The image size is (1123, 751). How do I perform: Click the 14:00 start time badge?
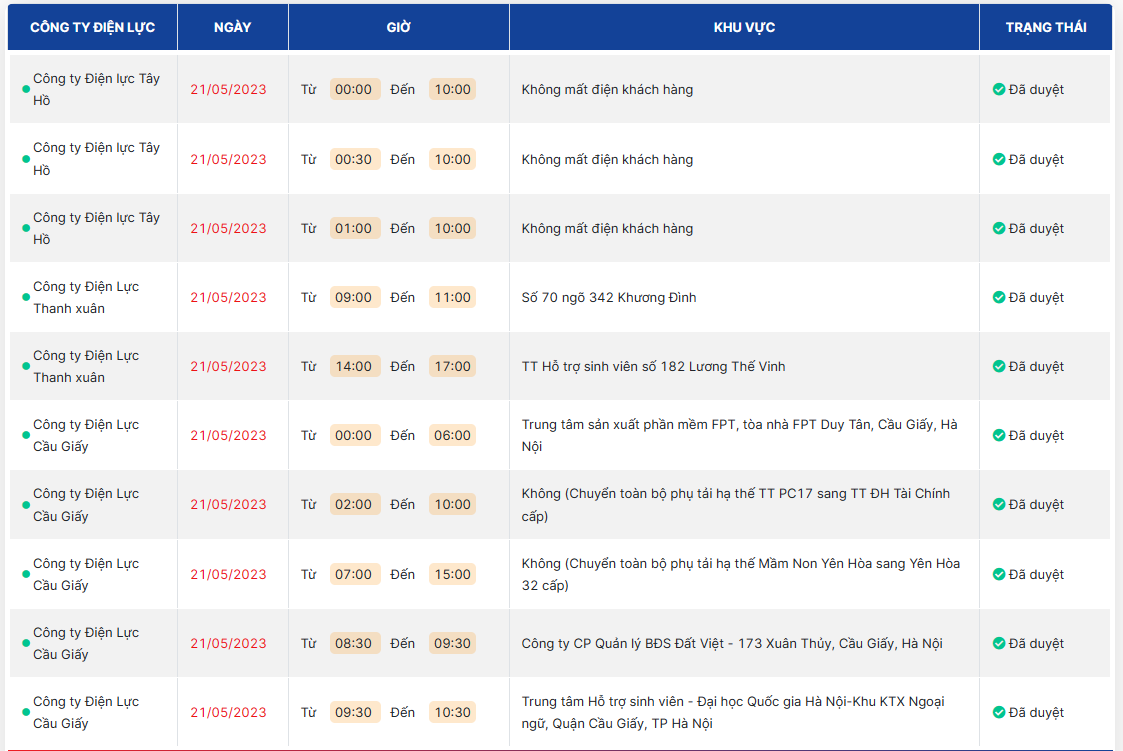(354, 366)
